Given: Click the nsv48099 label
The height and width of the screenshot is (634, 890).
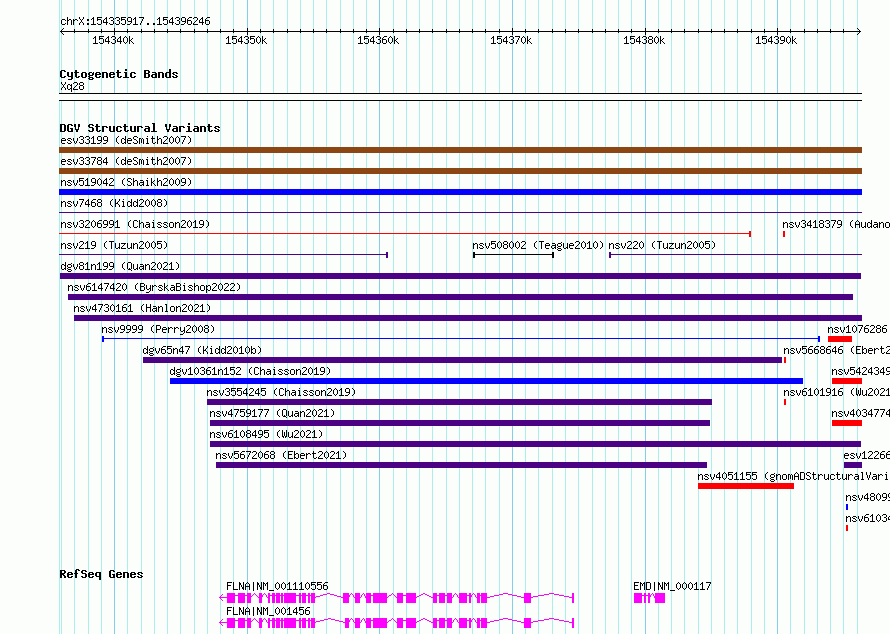Looking at the screenshot, I should click(x=867, y=497).
